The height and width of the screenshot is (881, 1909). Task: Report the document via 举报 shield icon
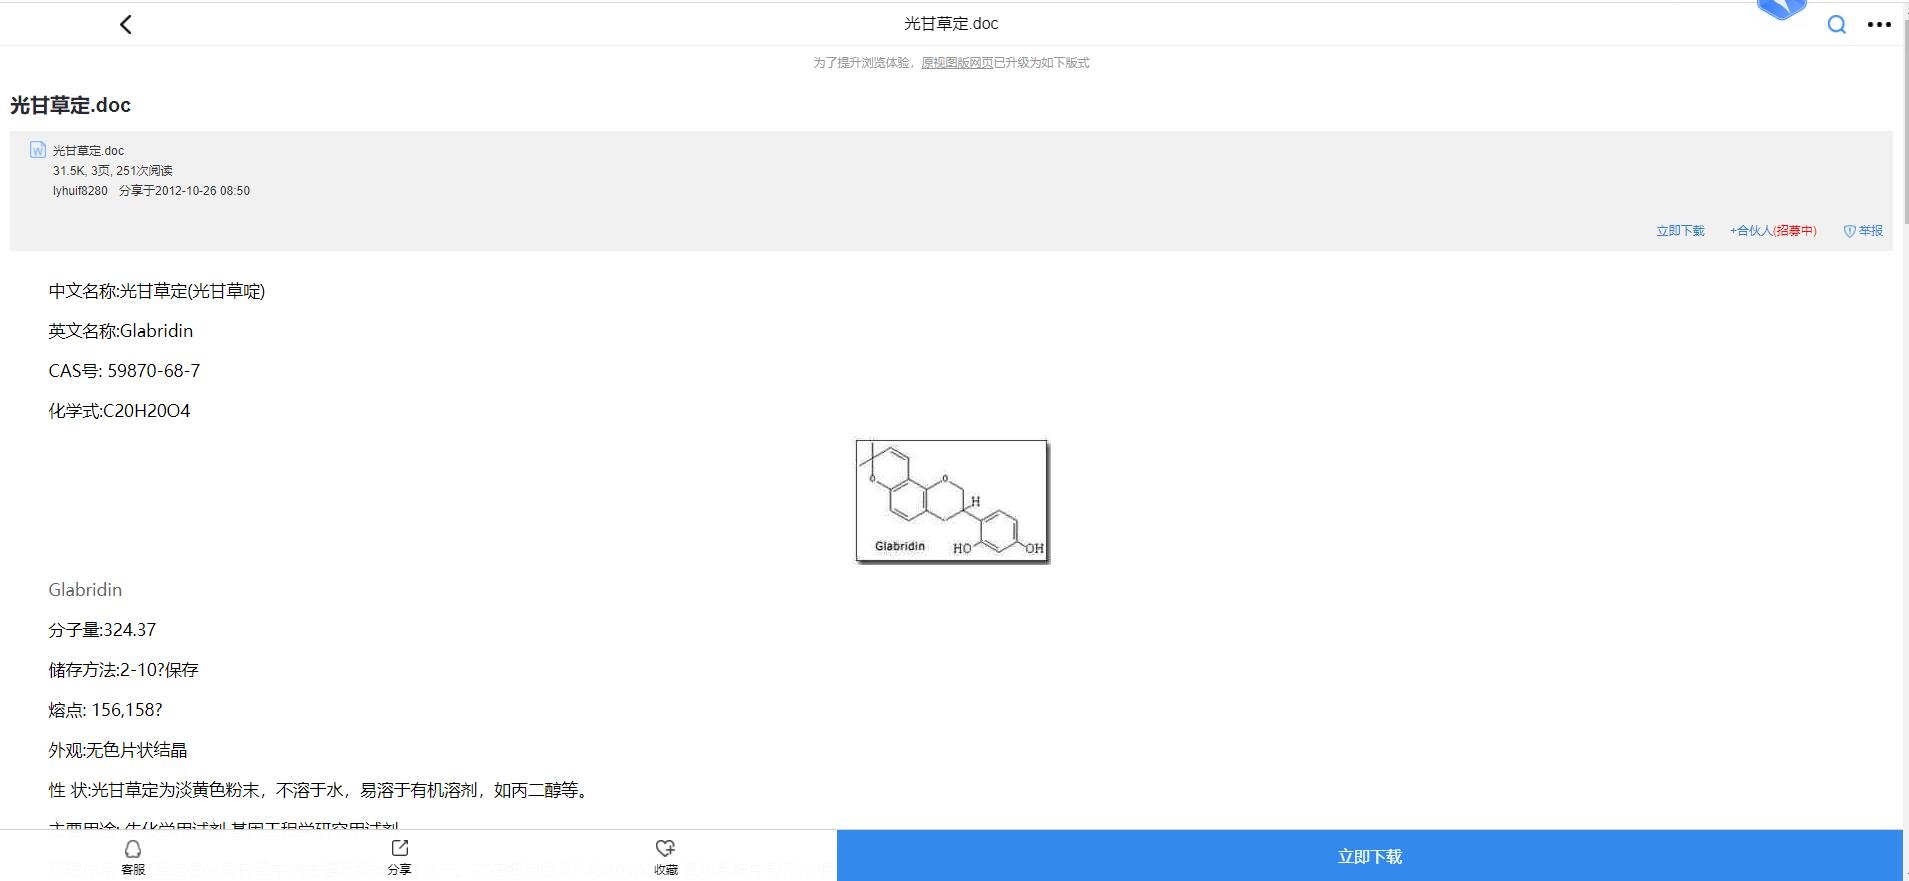point(1863,231)
